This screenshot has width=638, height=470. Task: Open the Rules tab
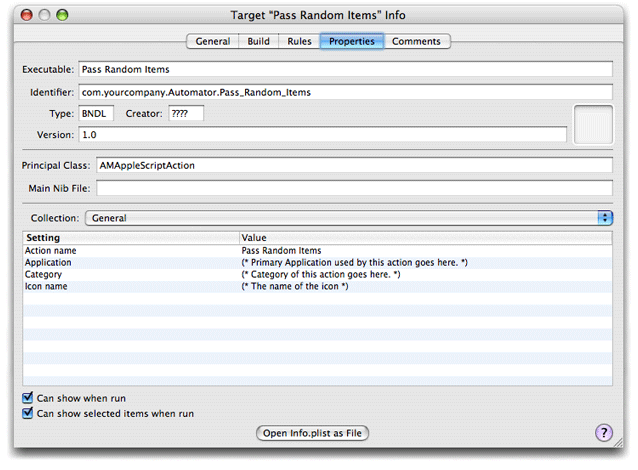(x=298, y=41)
